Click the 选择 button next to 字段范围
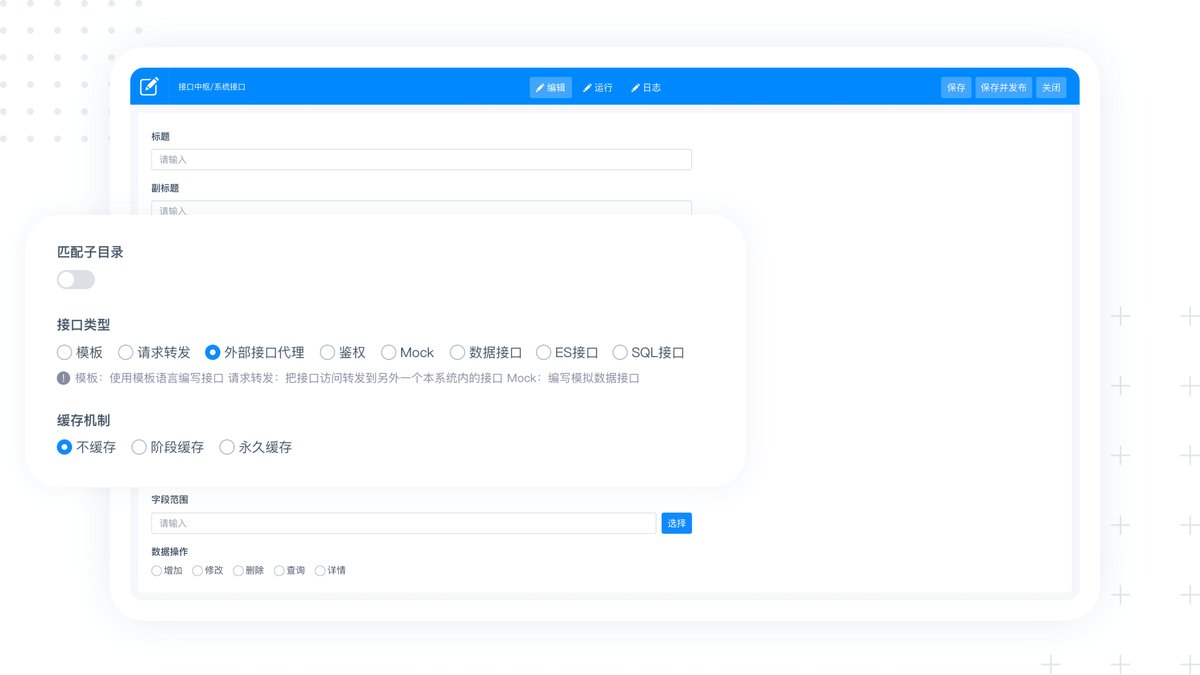Image resolution: width=1200 pixels, height=675 pixels. point(677,523)
